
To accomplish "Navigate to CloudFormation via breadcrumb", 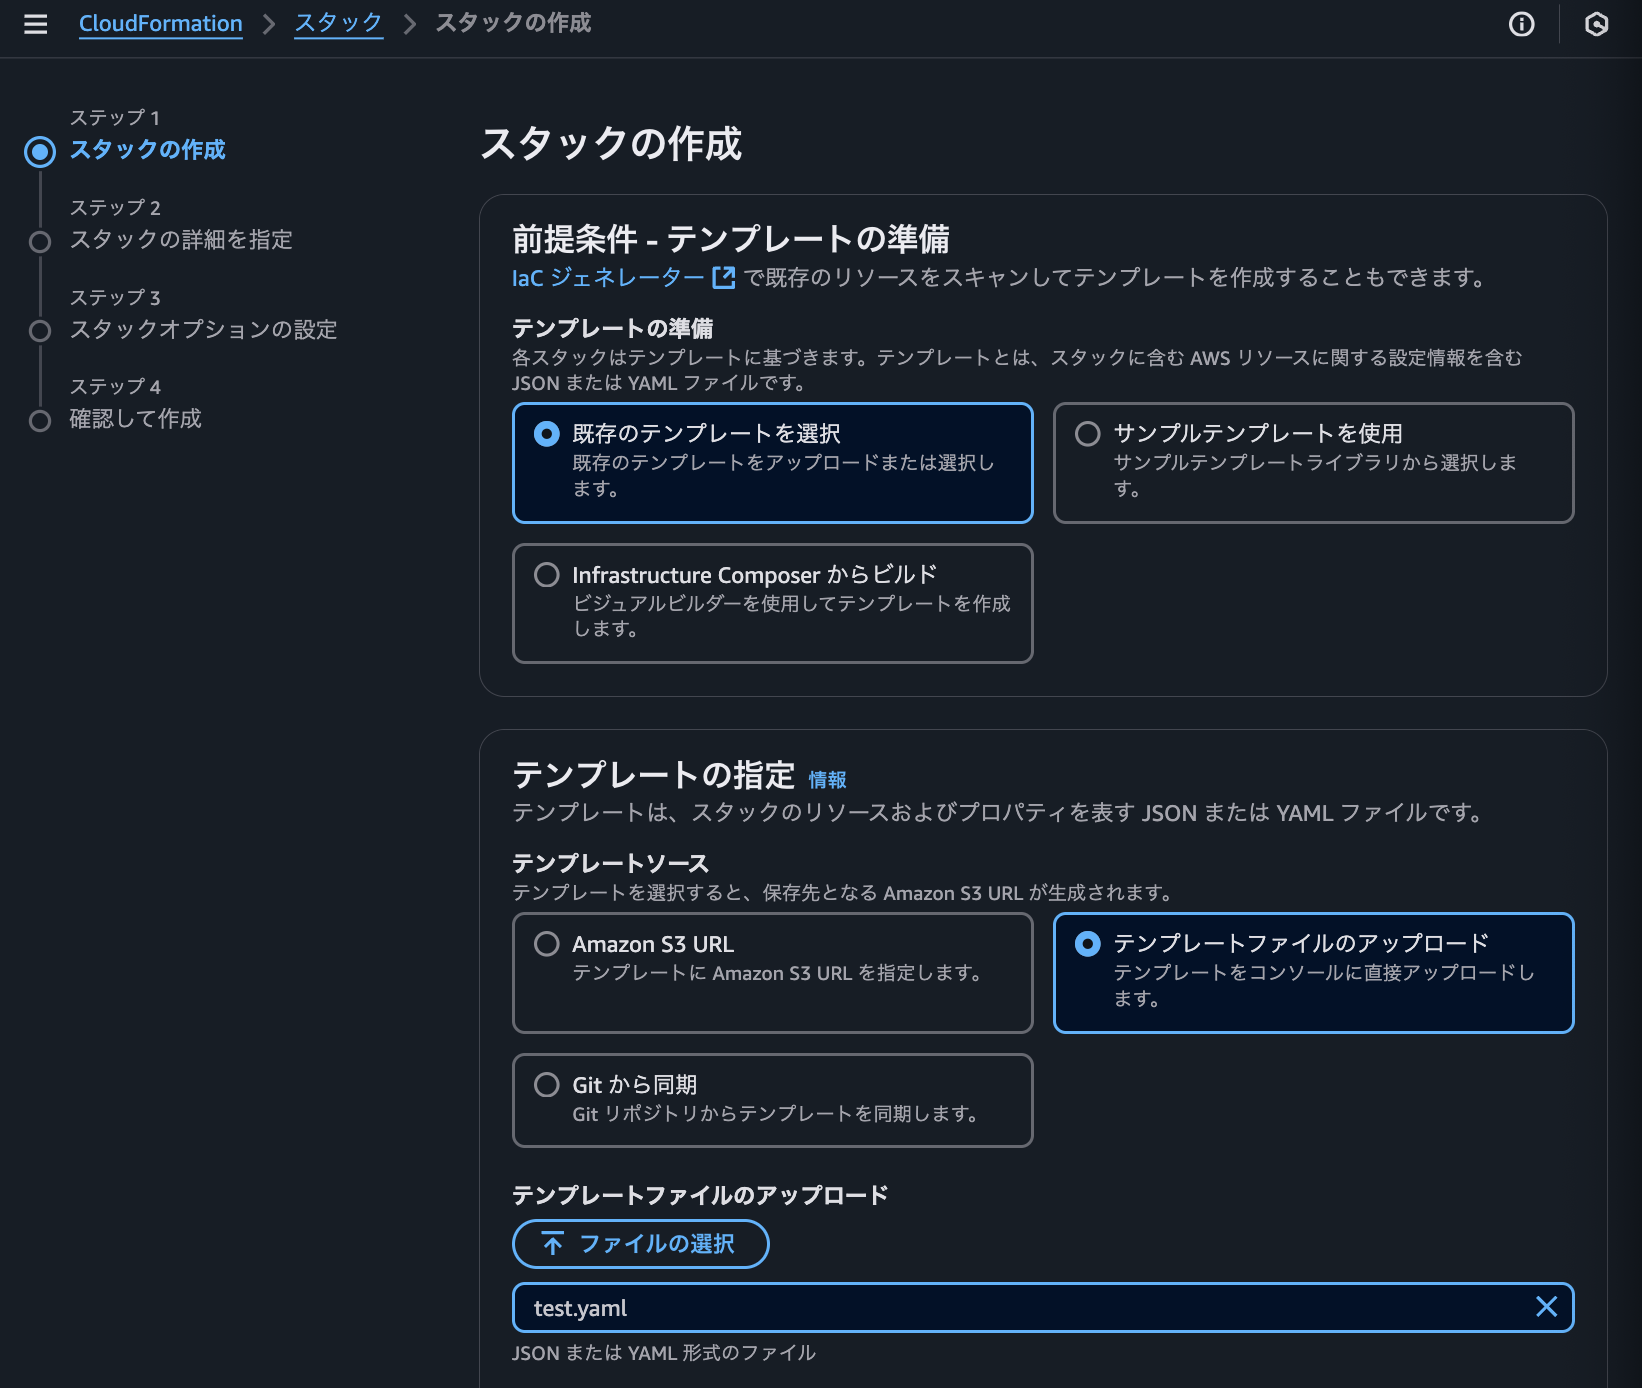I will tap(160, 22).
